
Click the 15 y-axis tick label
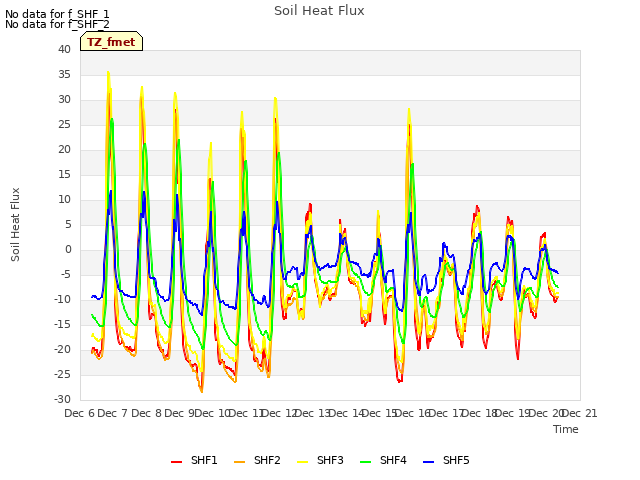click(64, 174)
